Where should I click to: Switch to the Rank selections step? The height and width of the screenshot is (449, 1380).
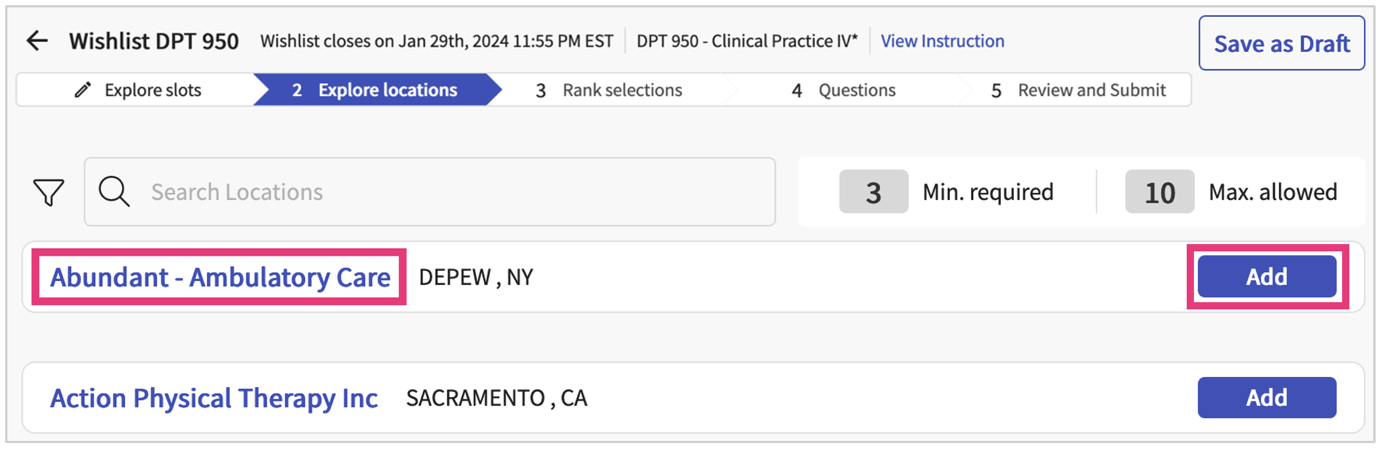tap(610, 90)
